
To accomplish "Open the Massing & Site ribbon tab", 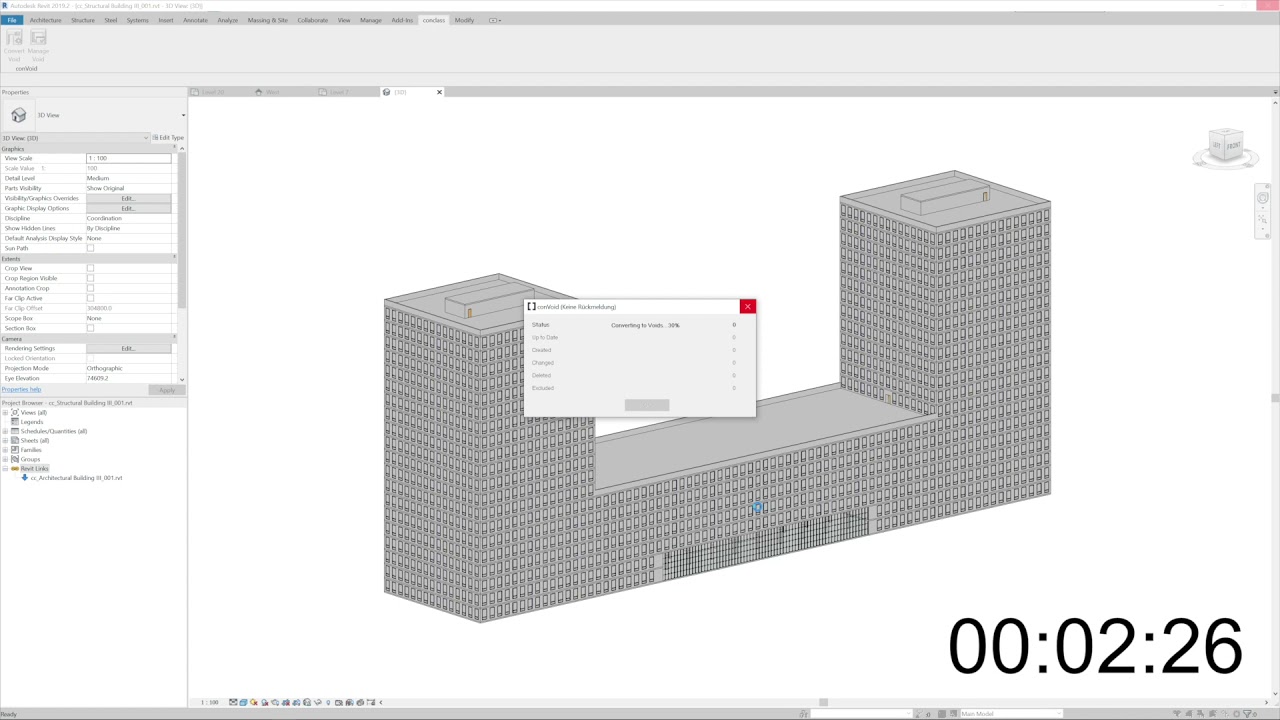I will (267, 20).
